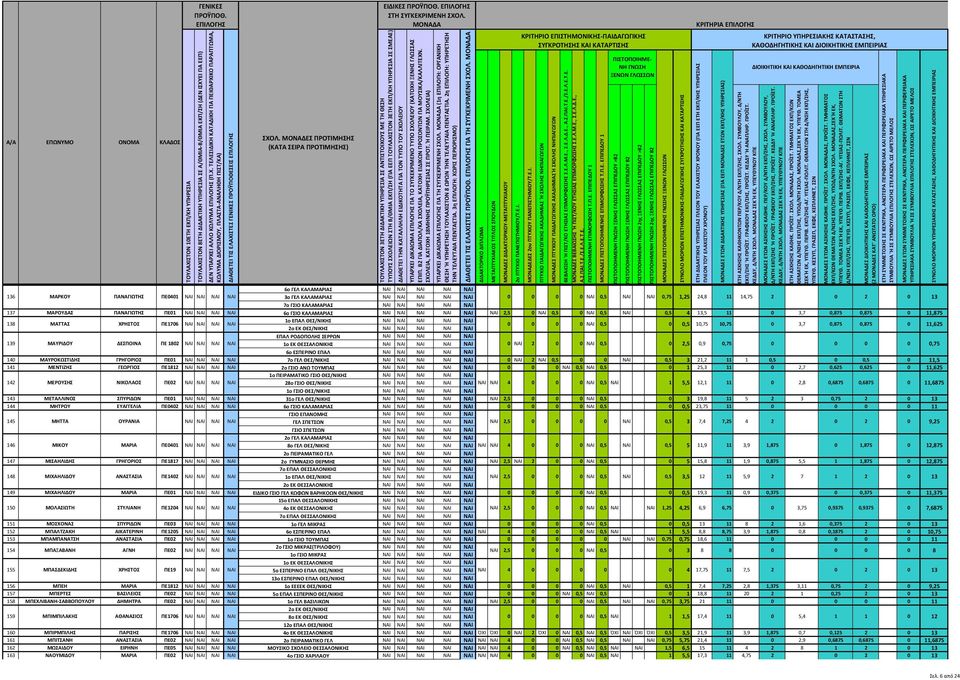Image resolution: width=960 pixels, height=680 pixels.
Task: Click the 'ΚΛΑΔΟΣ' column header
Action: coord(169,142)
